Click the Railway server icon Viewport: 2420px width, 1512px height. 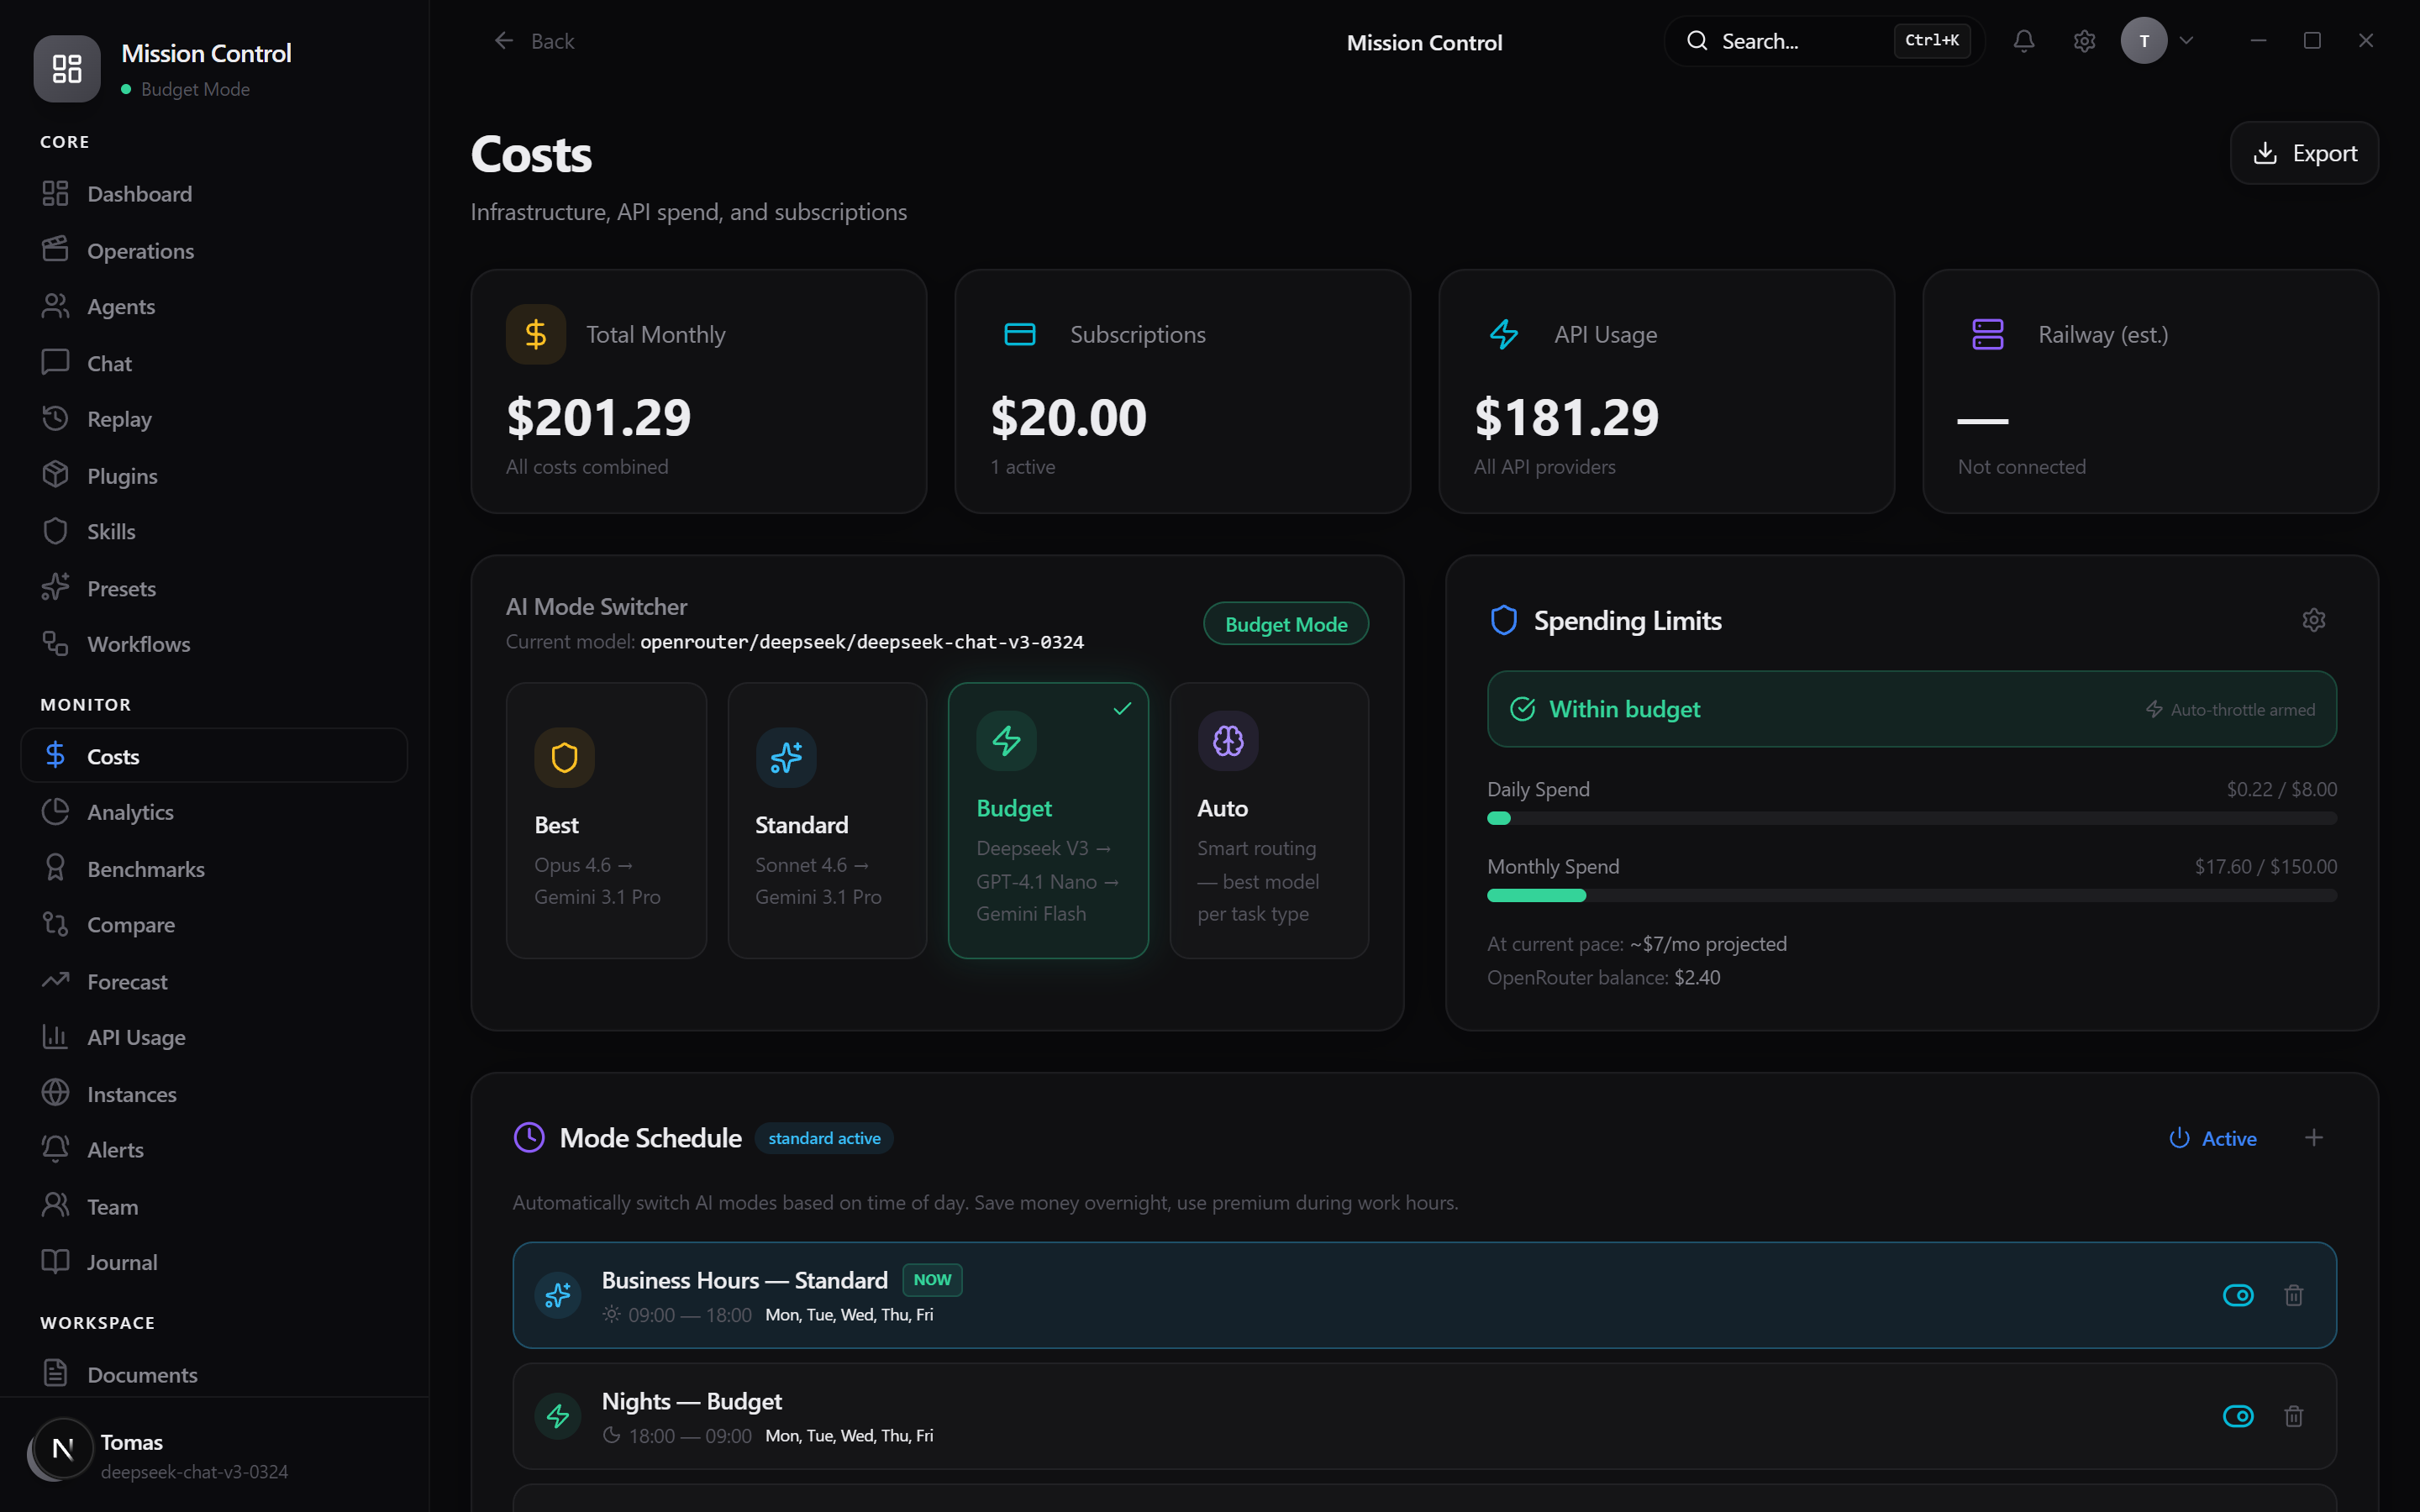tap(1988, 334)
